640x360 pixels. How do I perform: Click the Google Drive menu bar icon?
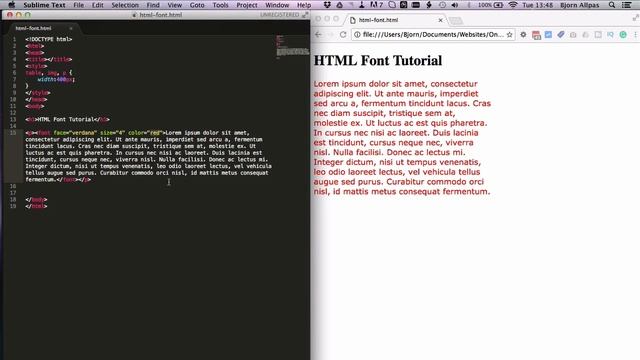point(339,5)
